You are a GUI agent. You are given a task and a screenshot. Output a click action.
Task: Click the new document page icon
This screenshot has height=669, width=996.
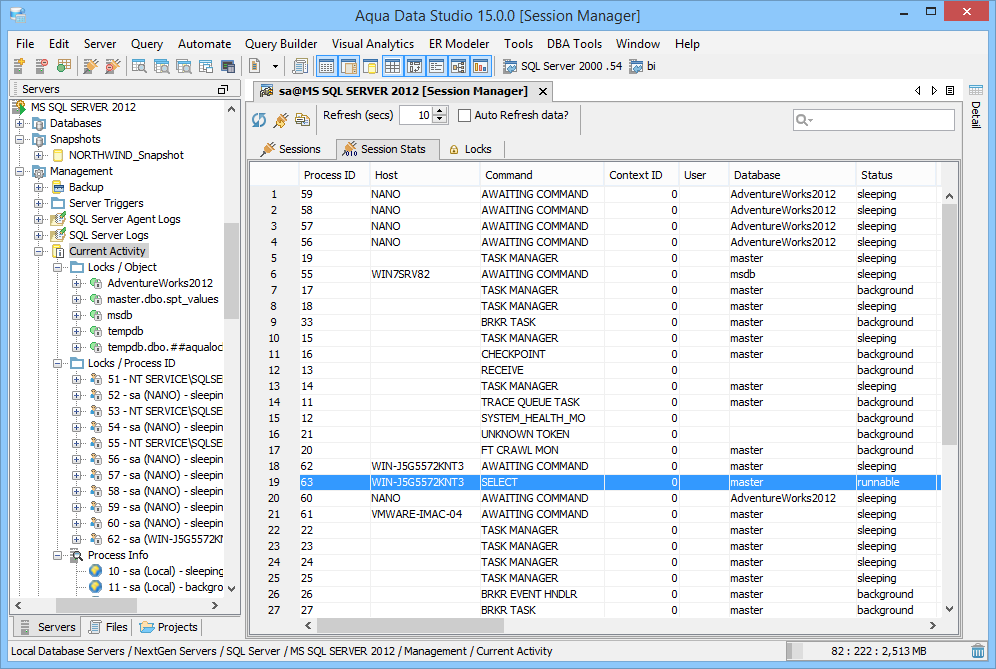(255, 66)
